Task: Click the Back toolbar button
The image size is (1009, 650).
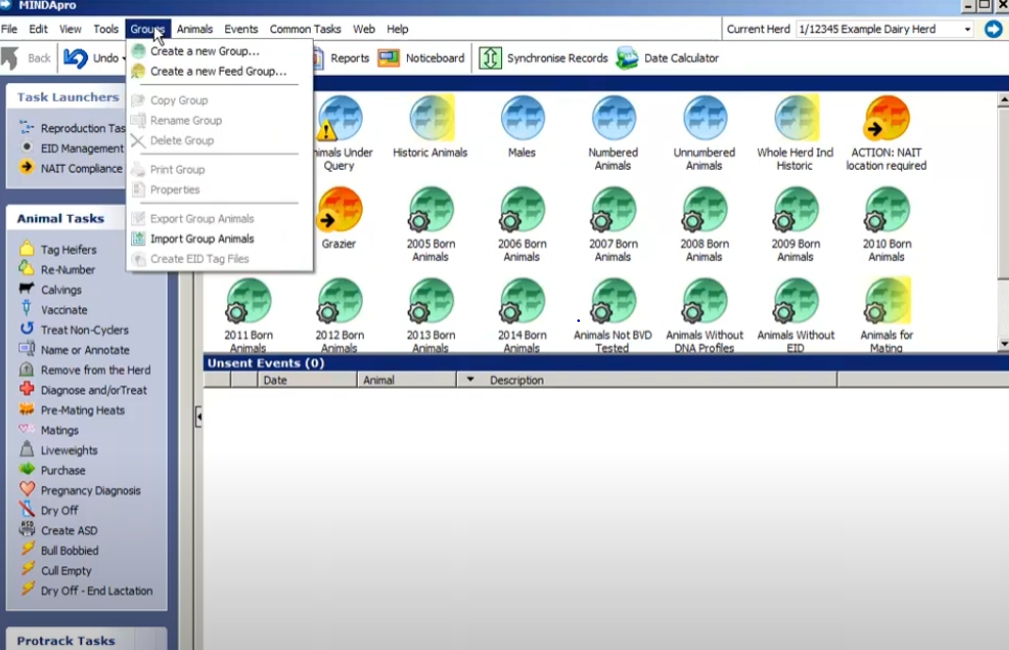Action: 26,59
